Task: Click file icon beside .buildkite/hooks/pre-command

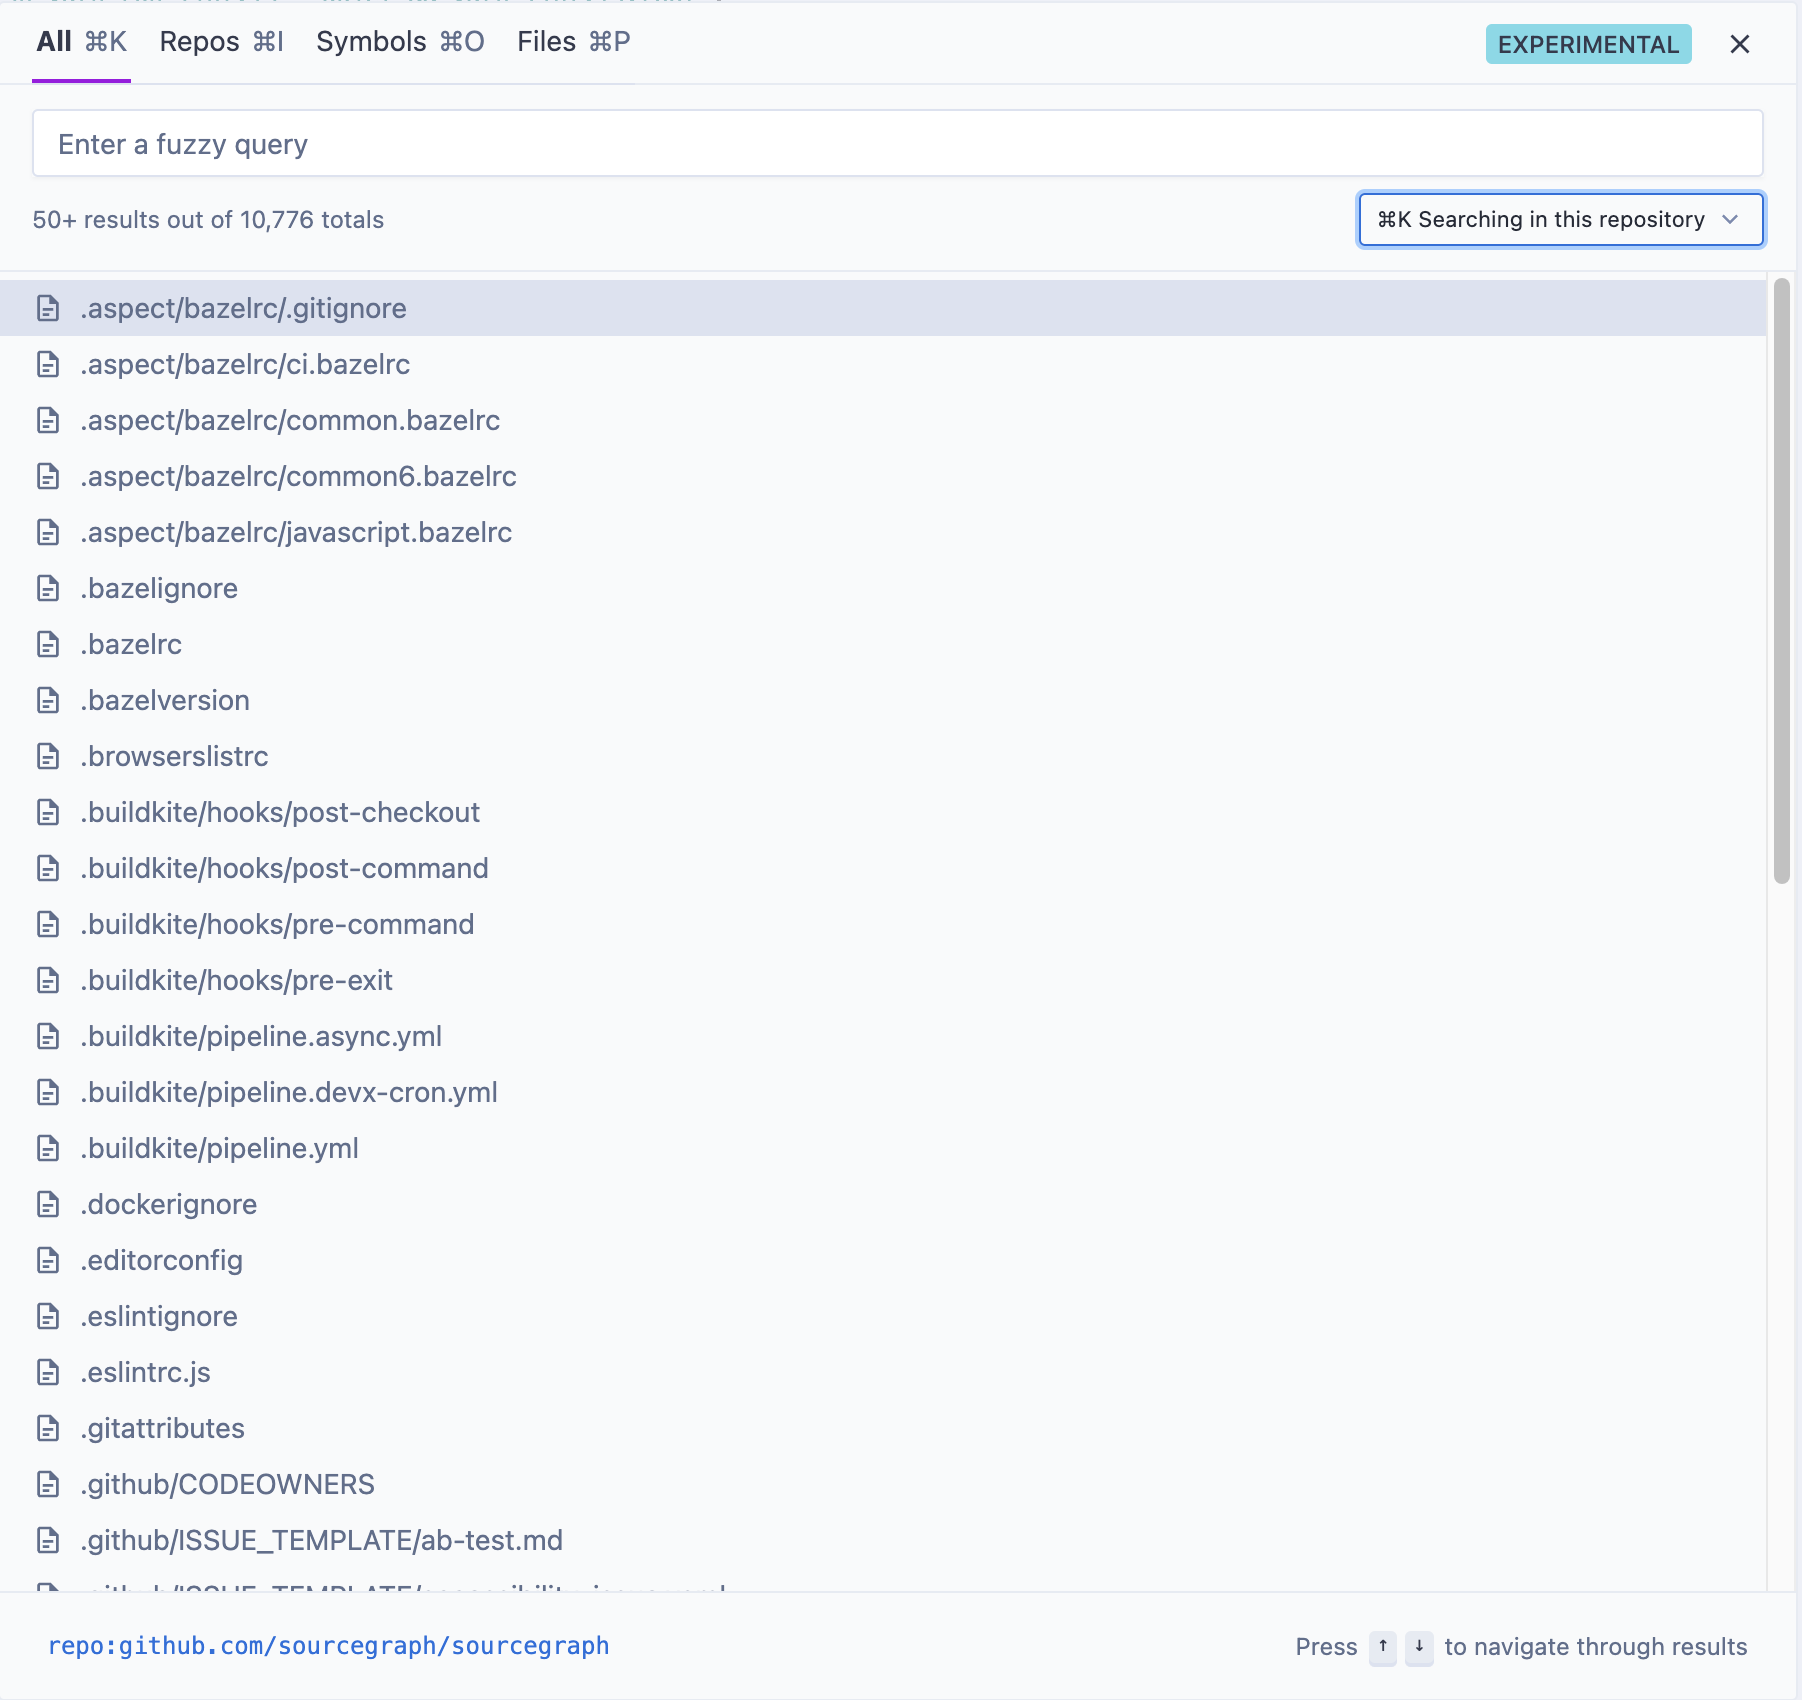Action: pos(48,924)
